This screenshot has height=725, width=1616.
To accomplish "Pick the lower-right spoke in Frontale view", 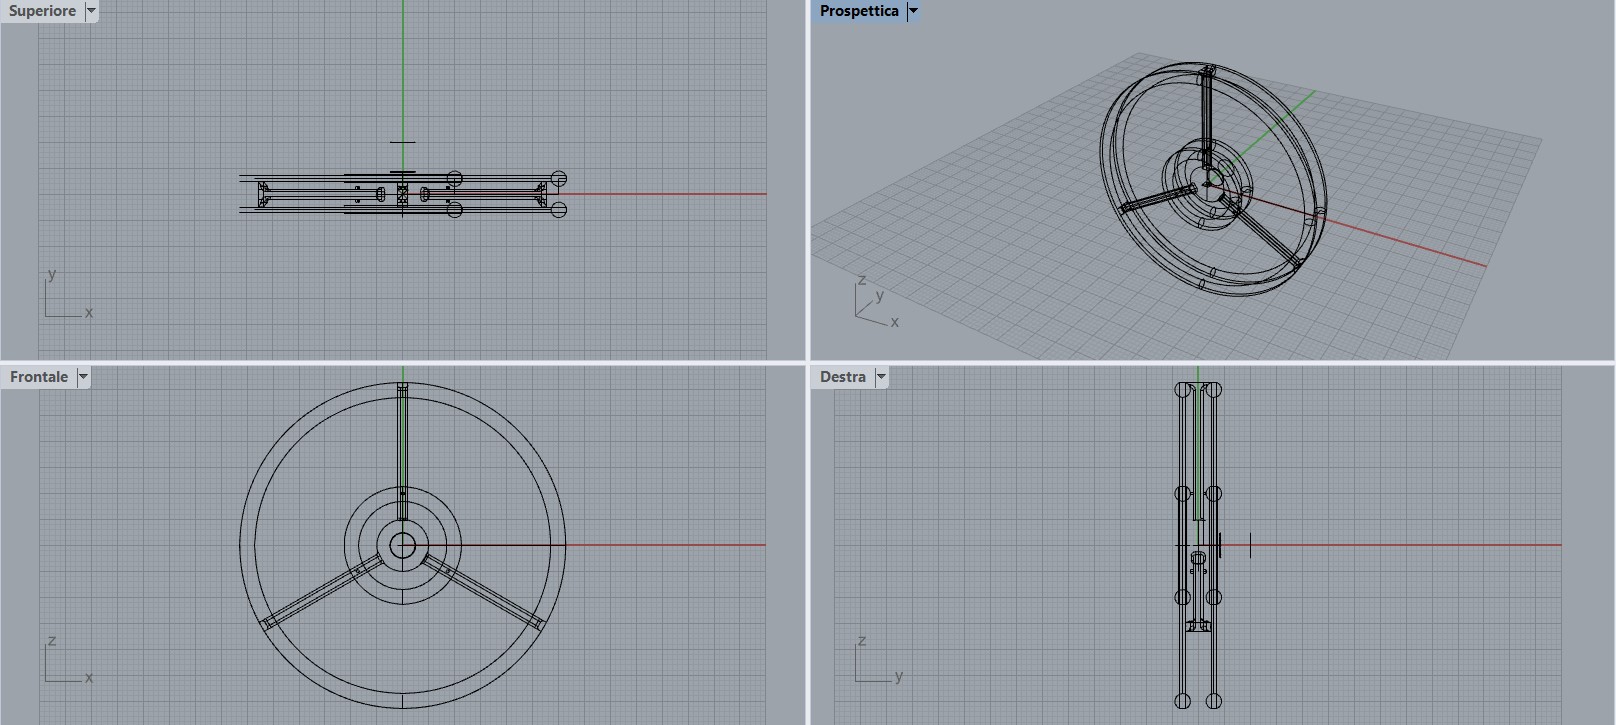I will pos(483,593).
